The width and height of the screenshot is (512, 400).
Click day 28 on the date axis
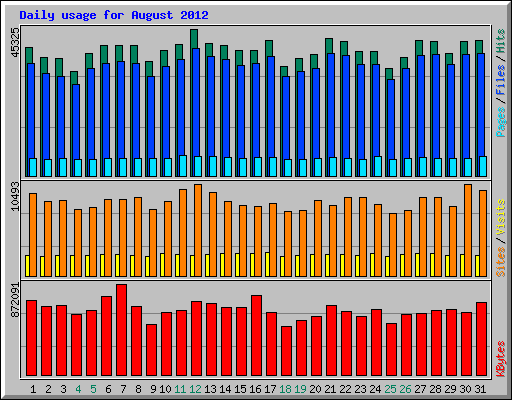click(x=435, y=389)
